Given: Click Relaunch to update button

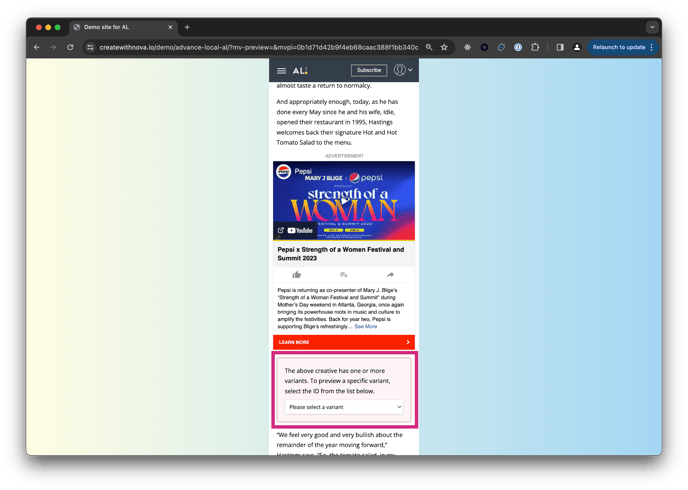Looking at the screenshot, I should [x=620, y=47].
